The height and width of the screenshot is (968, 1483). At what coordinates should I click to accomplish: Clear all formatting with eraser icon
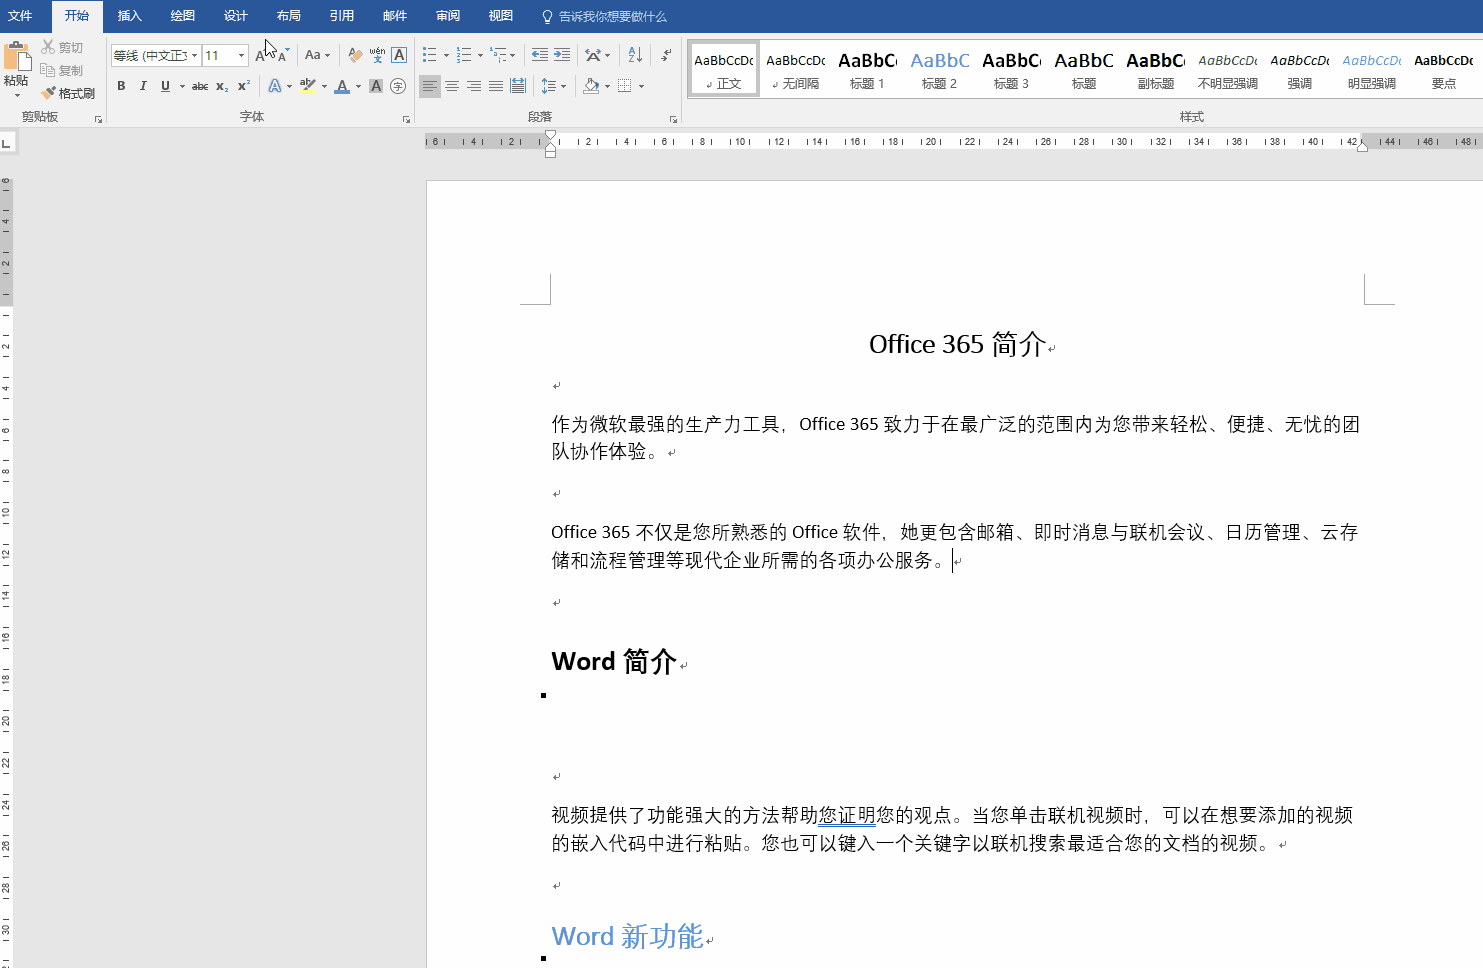(x=354, y=55)
